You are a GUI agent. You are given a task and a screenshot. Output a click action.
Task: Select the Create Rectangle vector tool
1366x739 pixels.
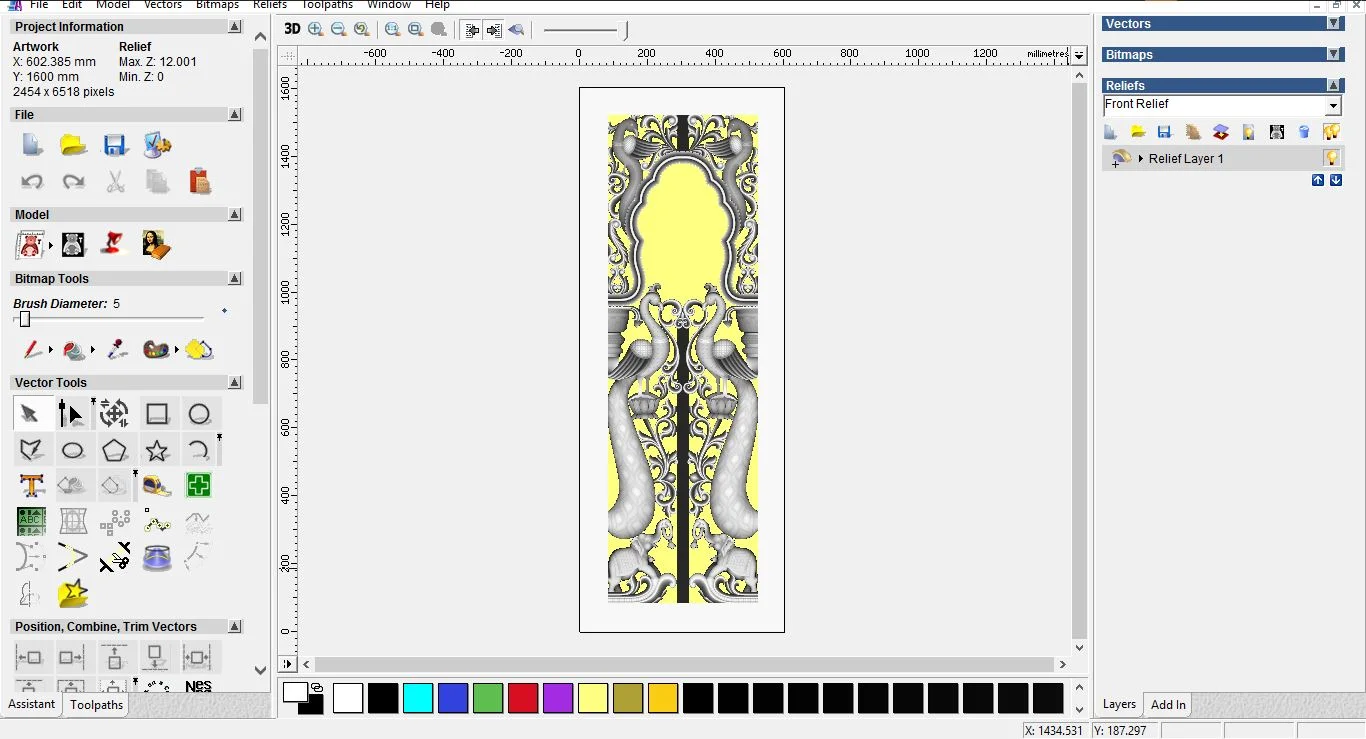tap(157, 414)
